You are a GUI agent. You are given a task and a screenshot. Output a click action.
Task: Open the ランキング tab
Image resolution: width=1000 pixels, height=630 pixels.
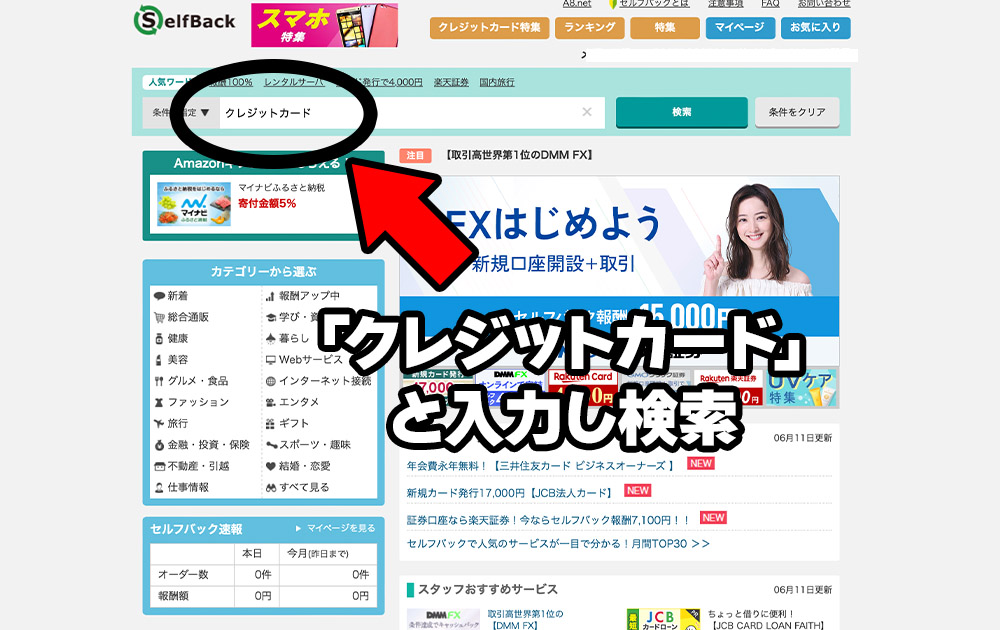(589, 27)
